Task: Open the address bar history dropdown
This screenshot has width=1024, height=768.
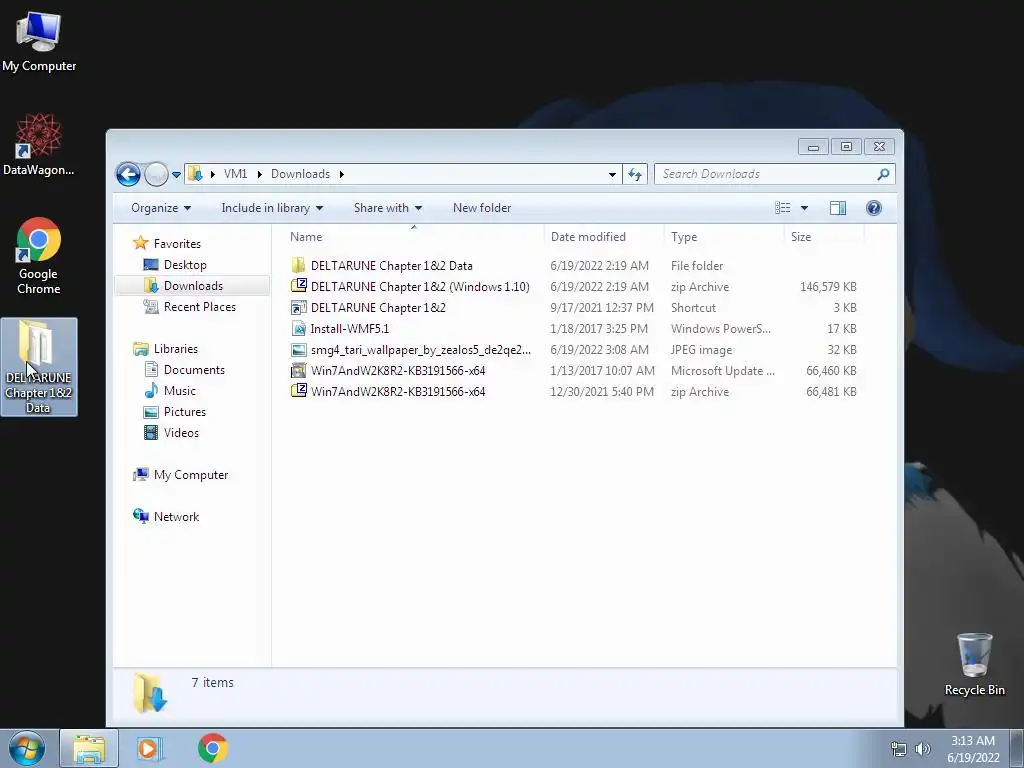Action: point(612,174)
